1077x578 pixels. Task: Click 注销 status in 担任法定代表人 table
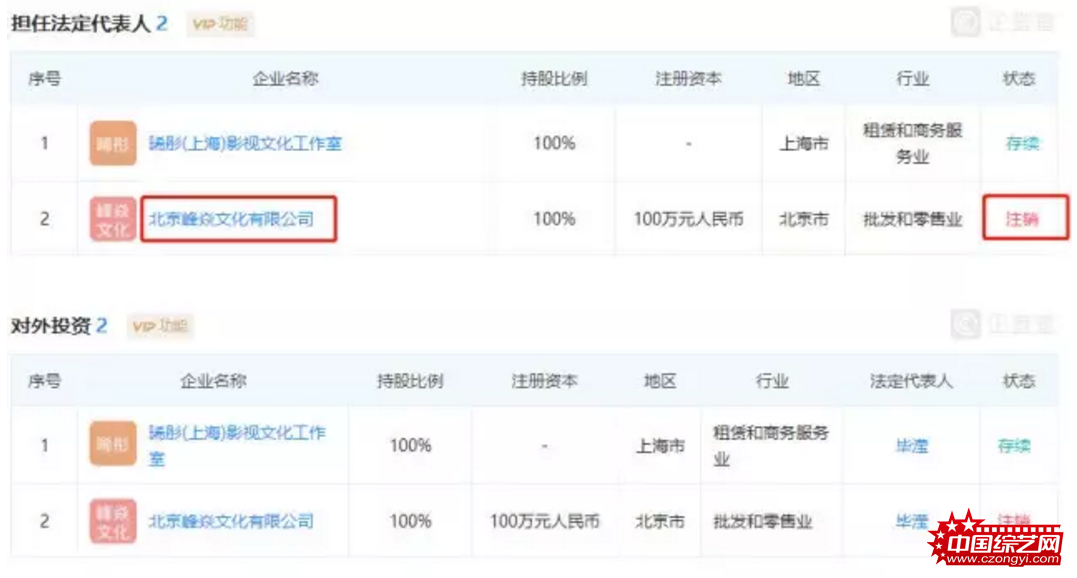(x=1023, y=219)
